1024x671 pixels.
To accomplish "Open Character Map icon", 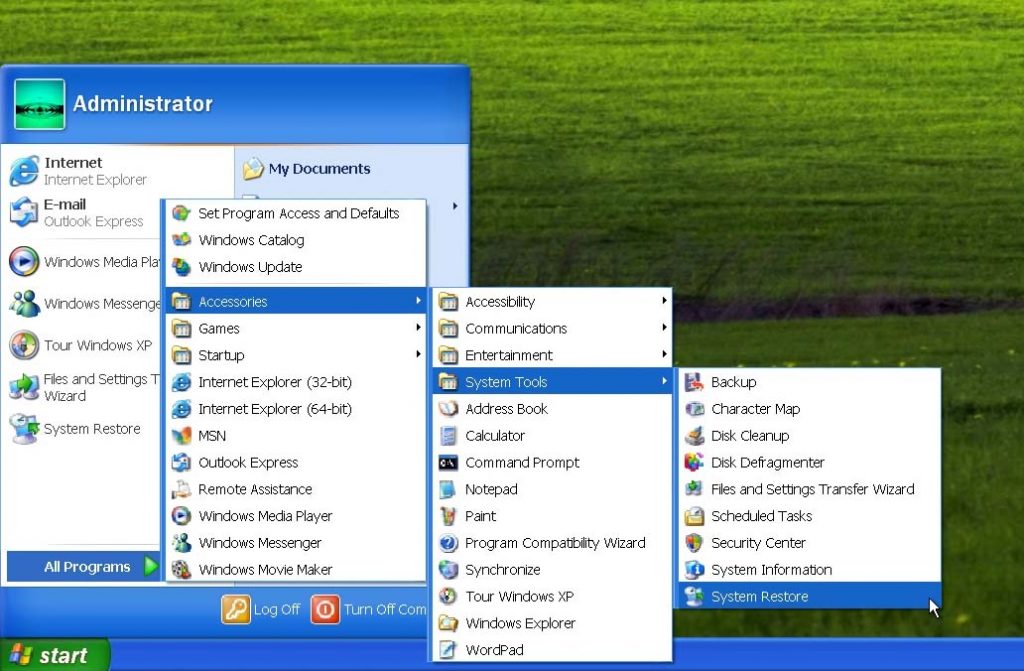I will click(694, 408).
